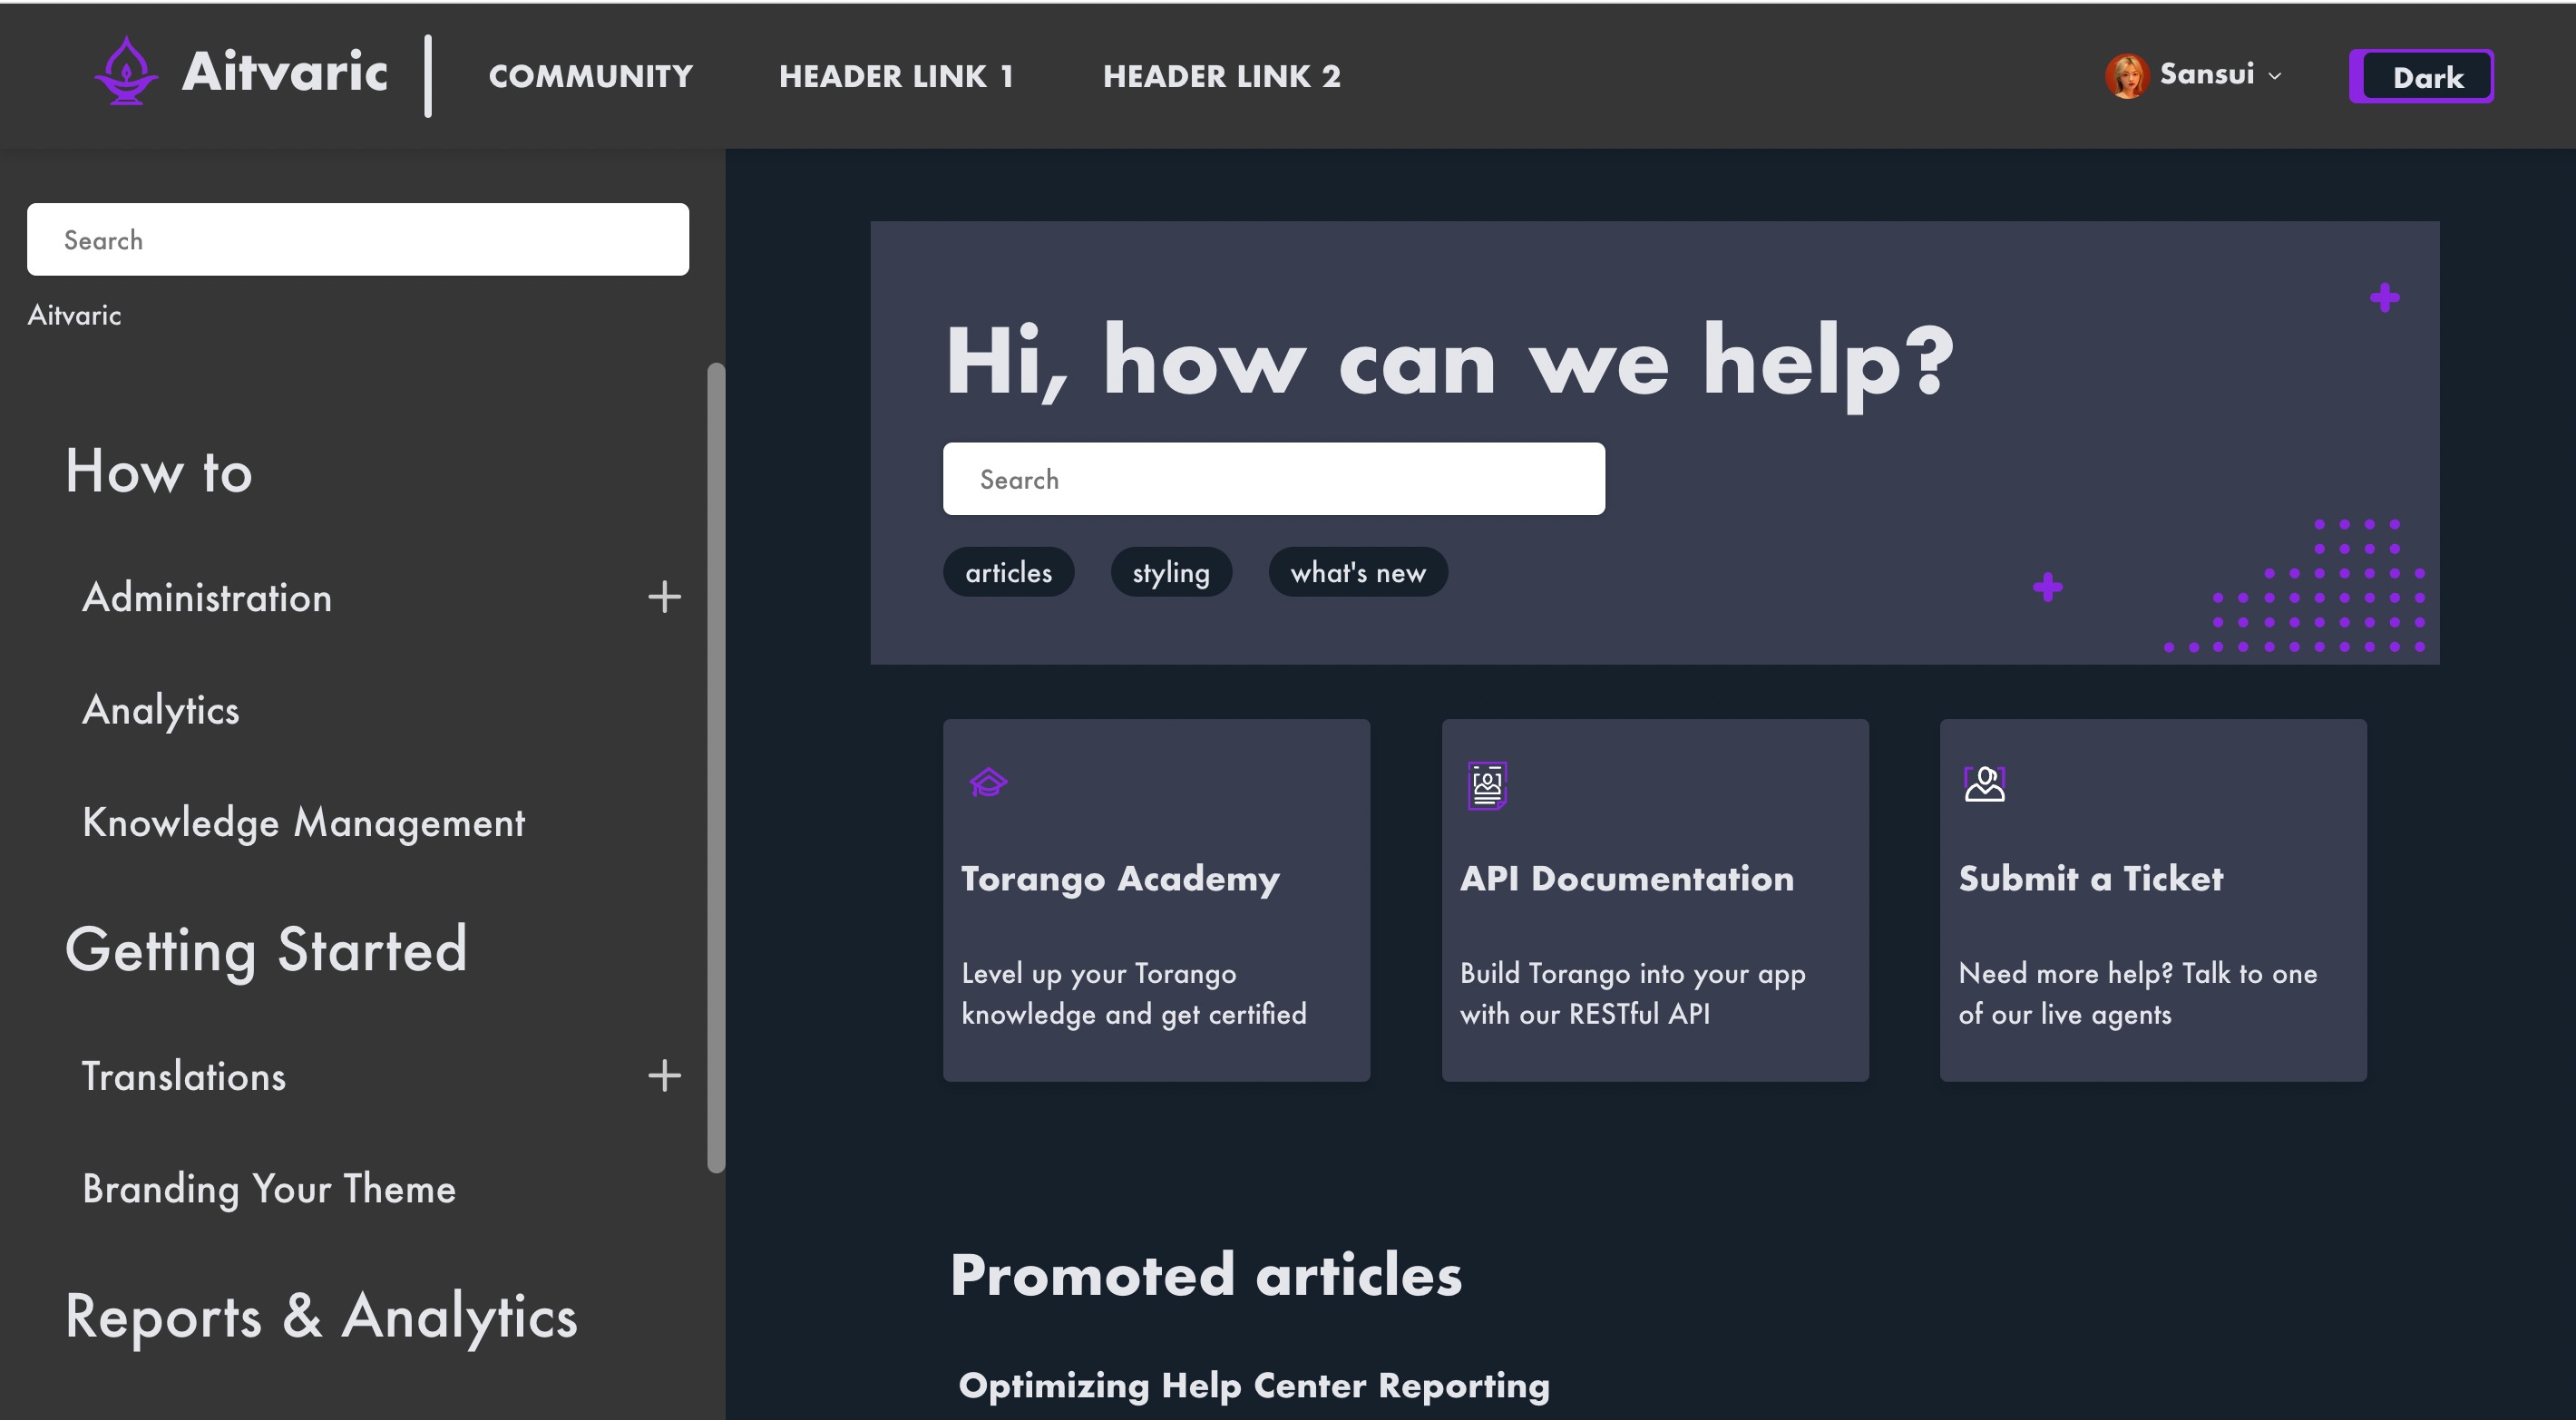Toggle the Dark theme switch
The image size is (2576, 1420).
2420,77
